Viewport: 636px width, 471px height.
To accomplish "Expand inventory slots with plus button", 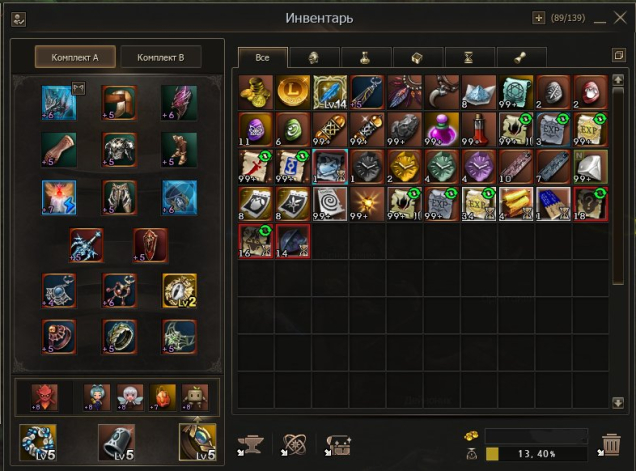I will tap(538, 18).
